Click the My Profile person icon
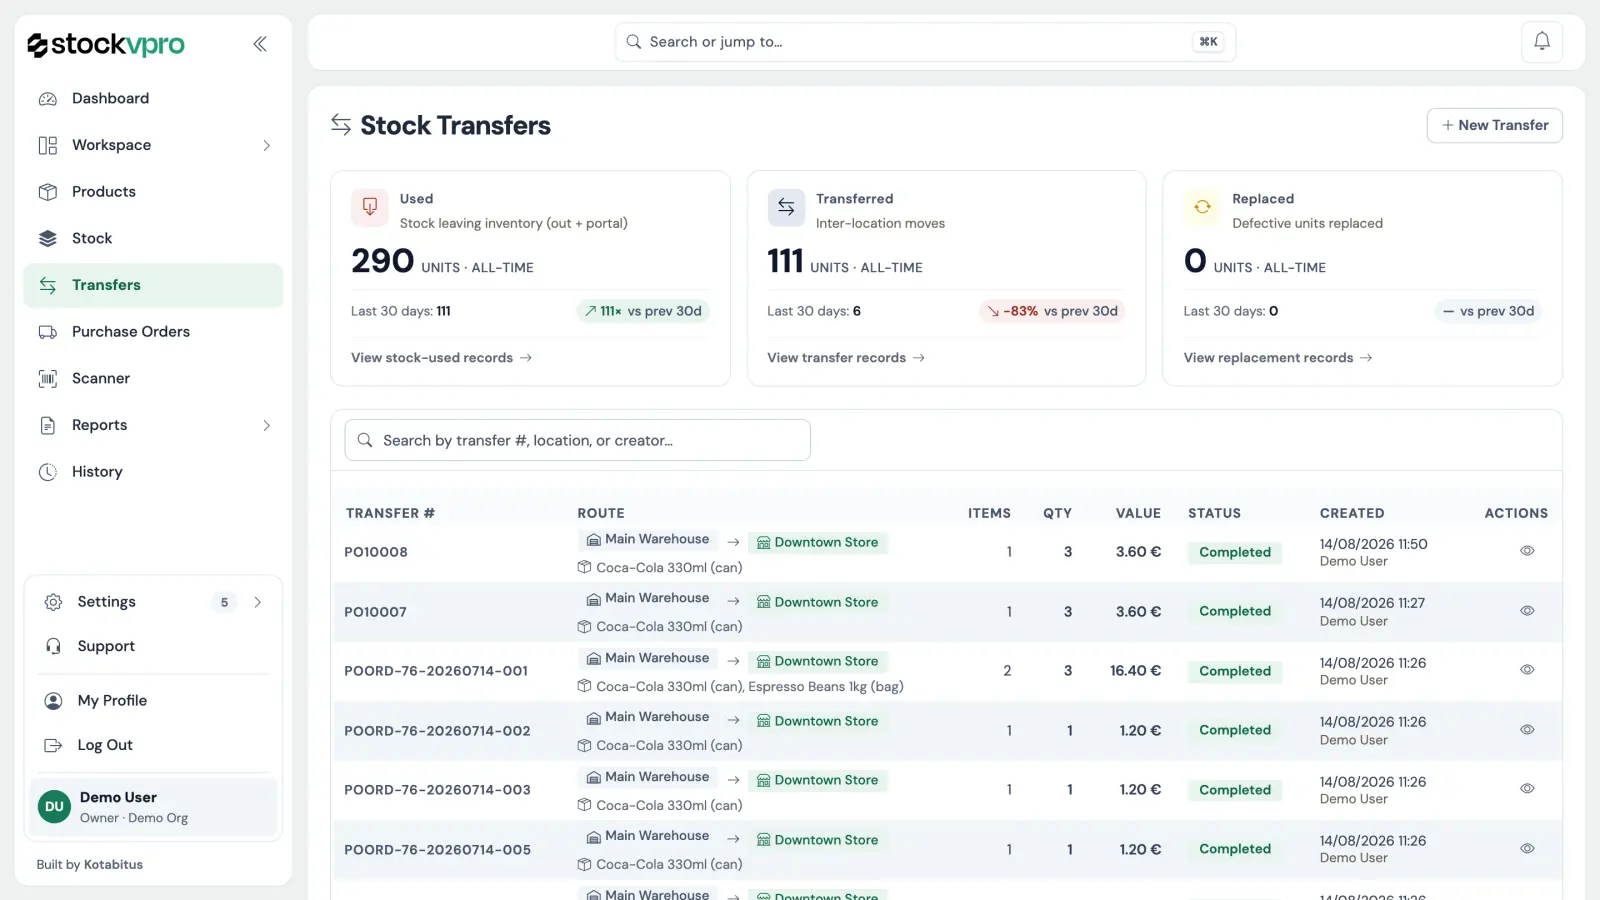This screenshot has height=900, width=1600. 54,701
